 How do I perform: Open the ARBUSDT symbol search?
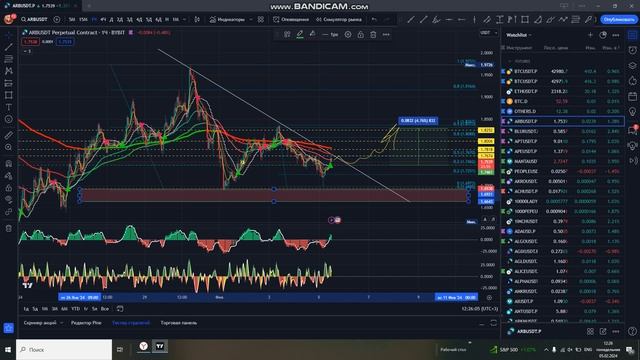tap(34, 20)
